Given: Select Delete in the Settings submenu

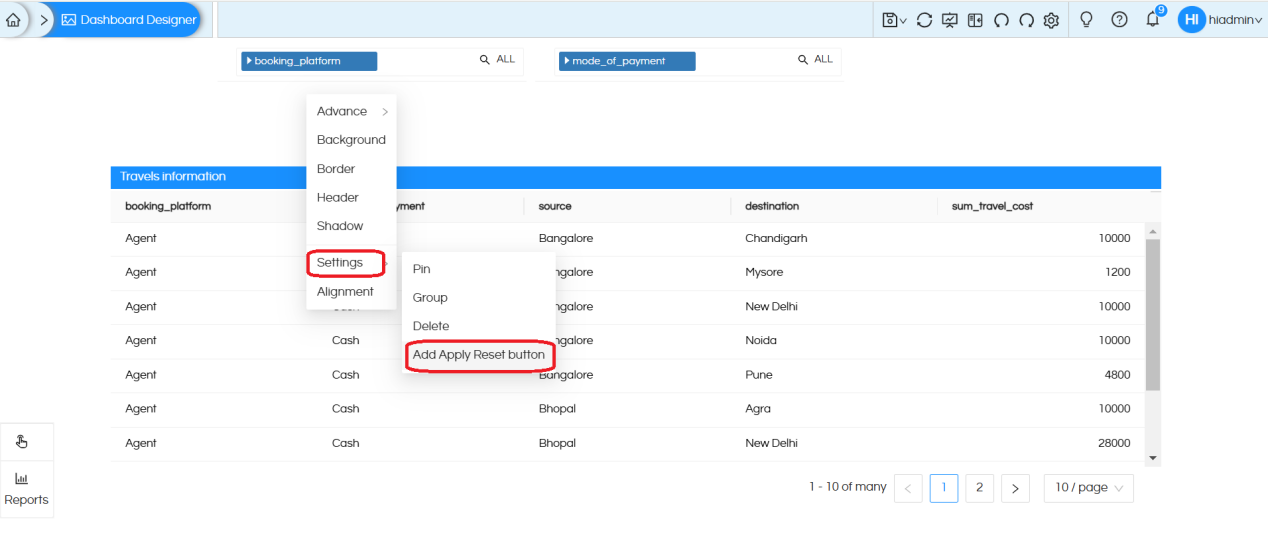Looking at the screenshot, I should coord(479,326).
